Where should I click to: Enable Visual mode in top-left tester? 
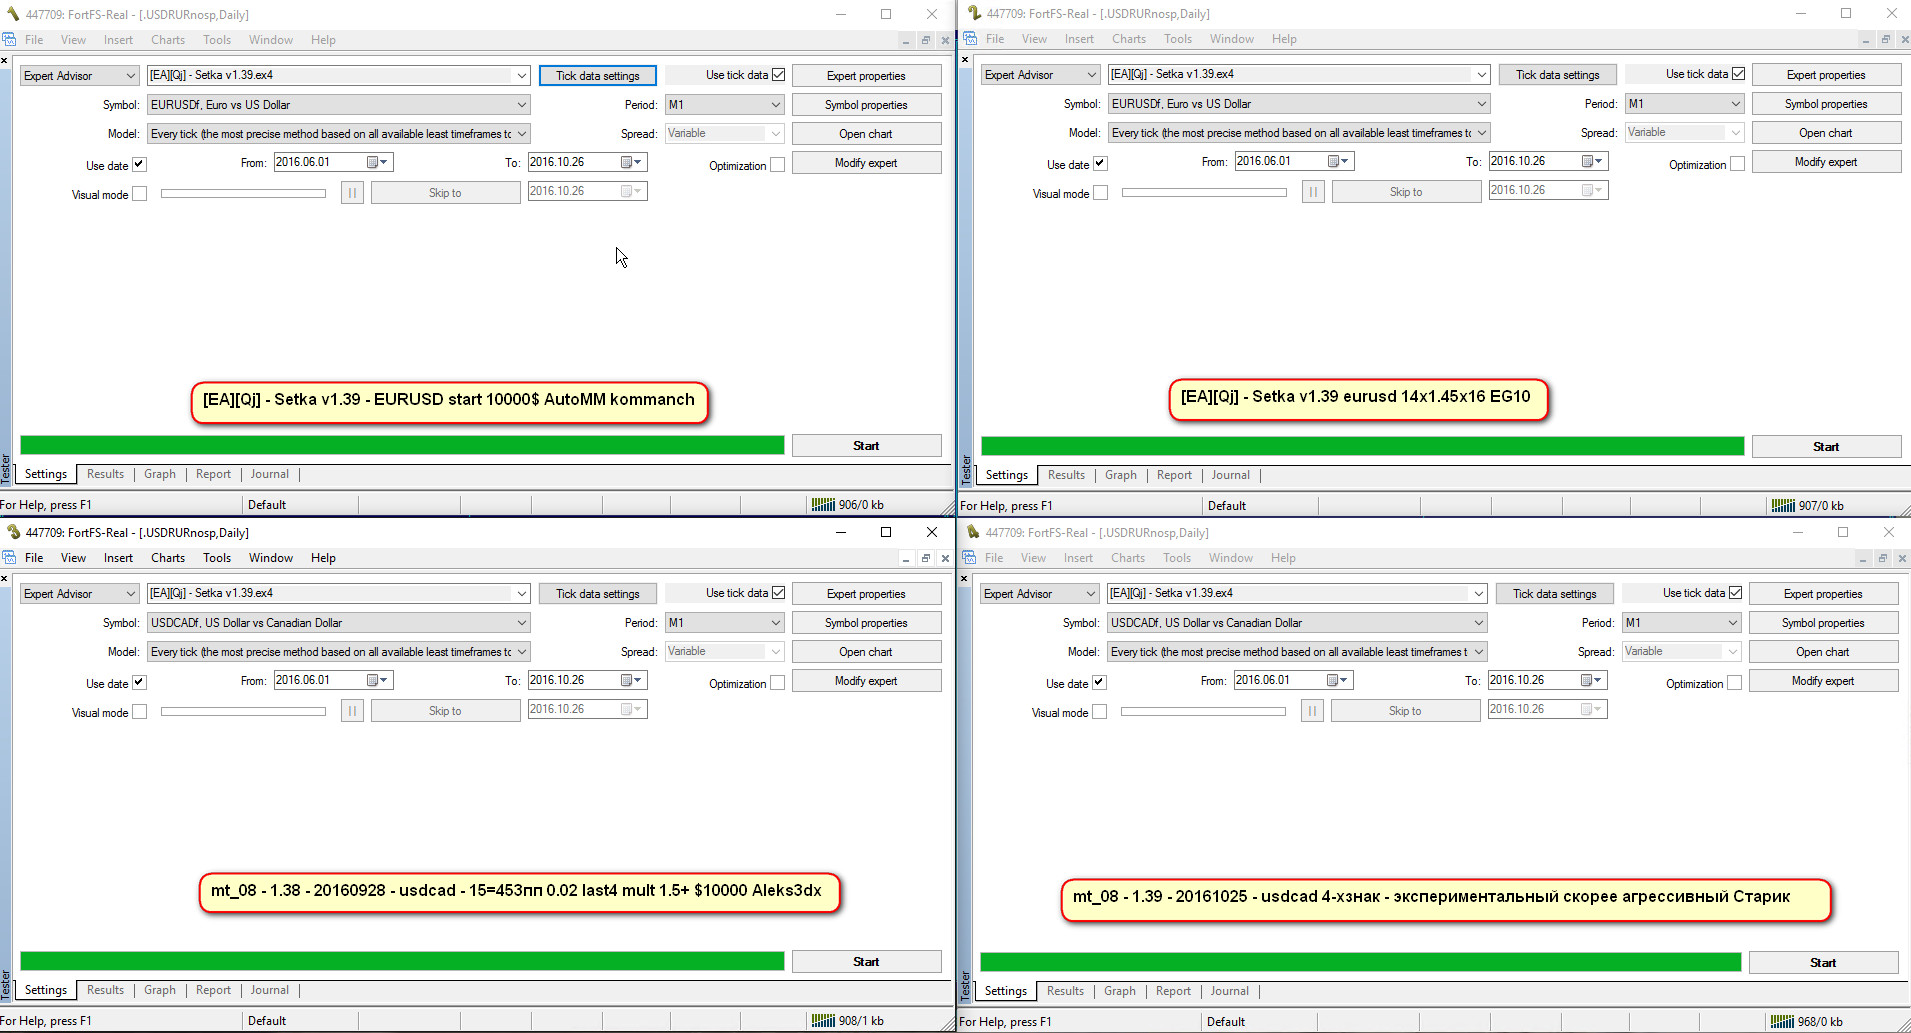point(139,194)
